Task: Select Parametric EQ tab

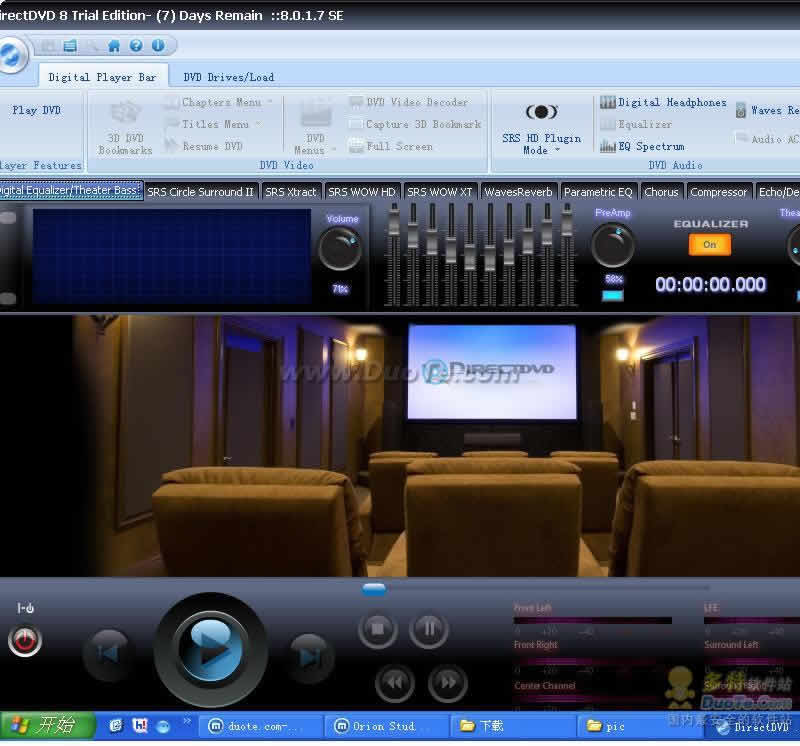Action: pyautogui.click(x=598, y=192)
